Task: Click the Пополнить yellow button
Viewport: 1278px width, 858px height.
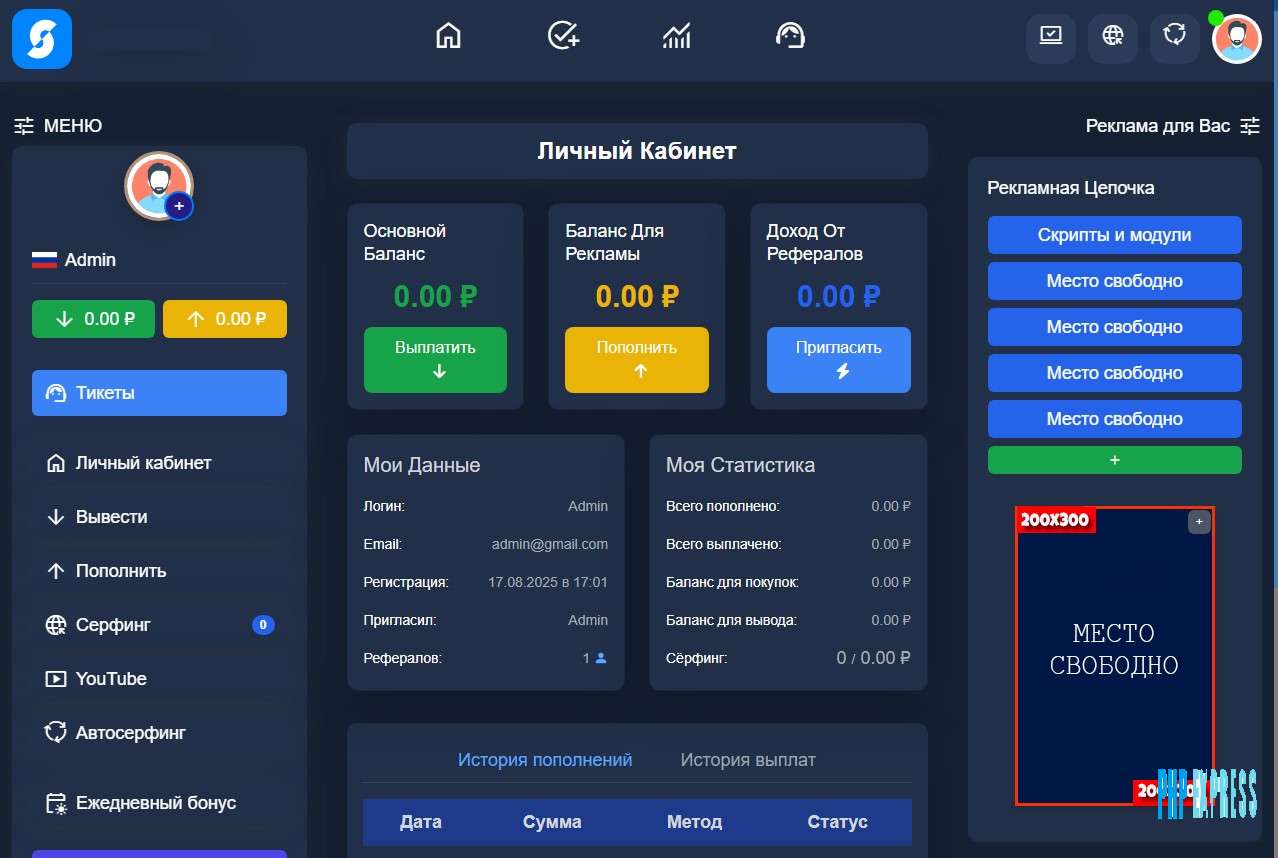Action: tap(637, 360)
